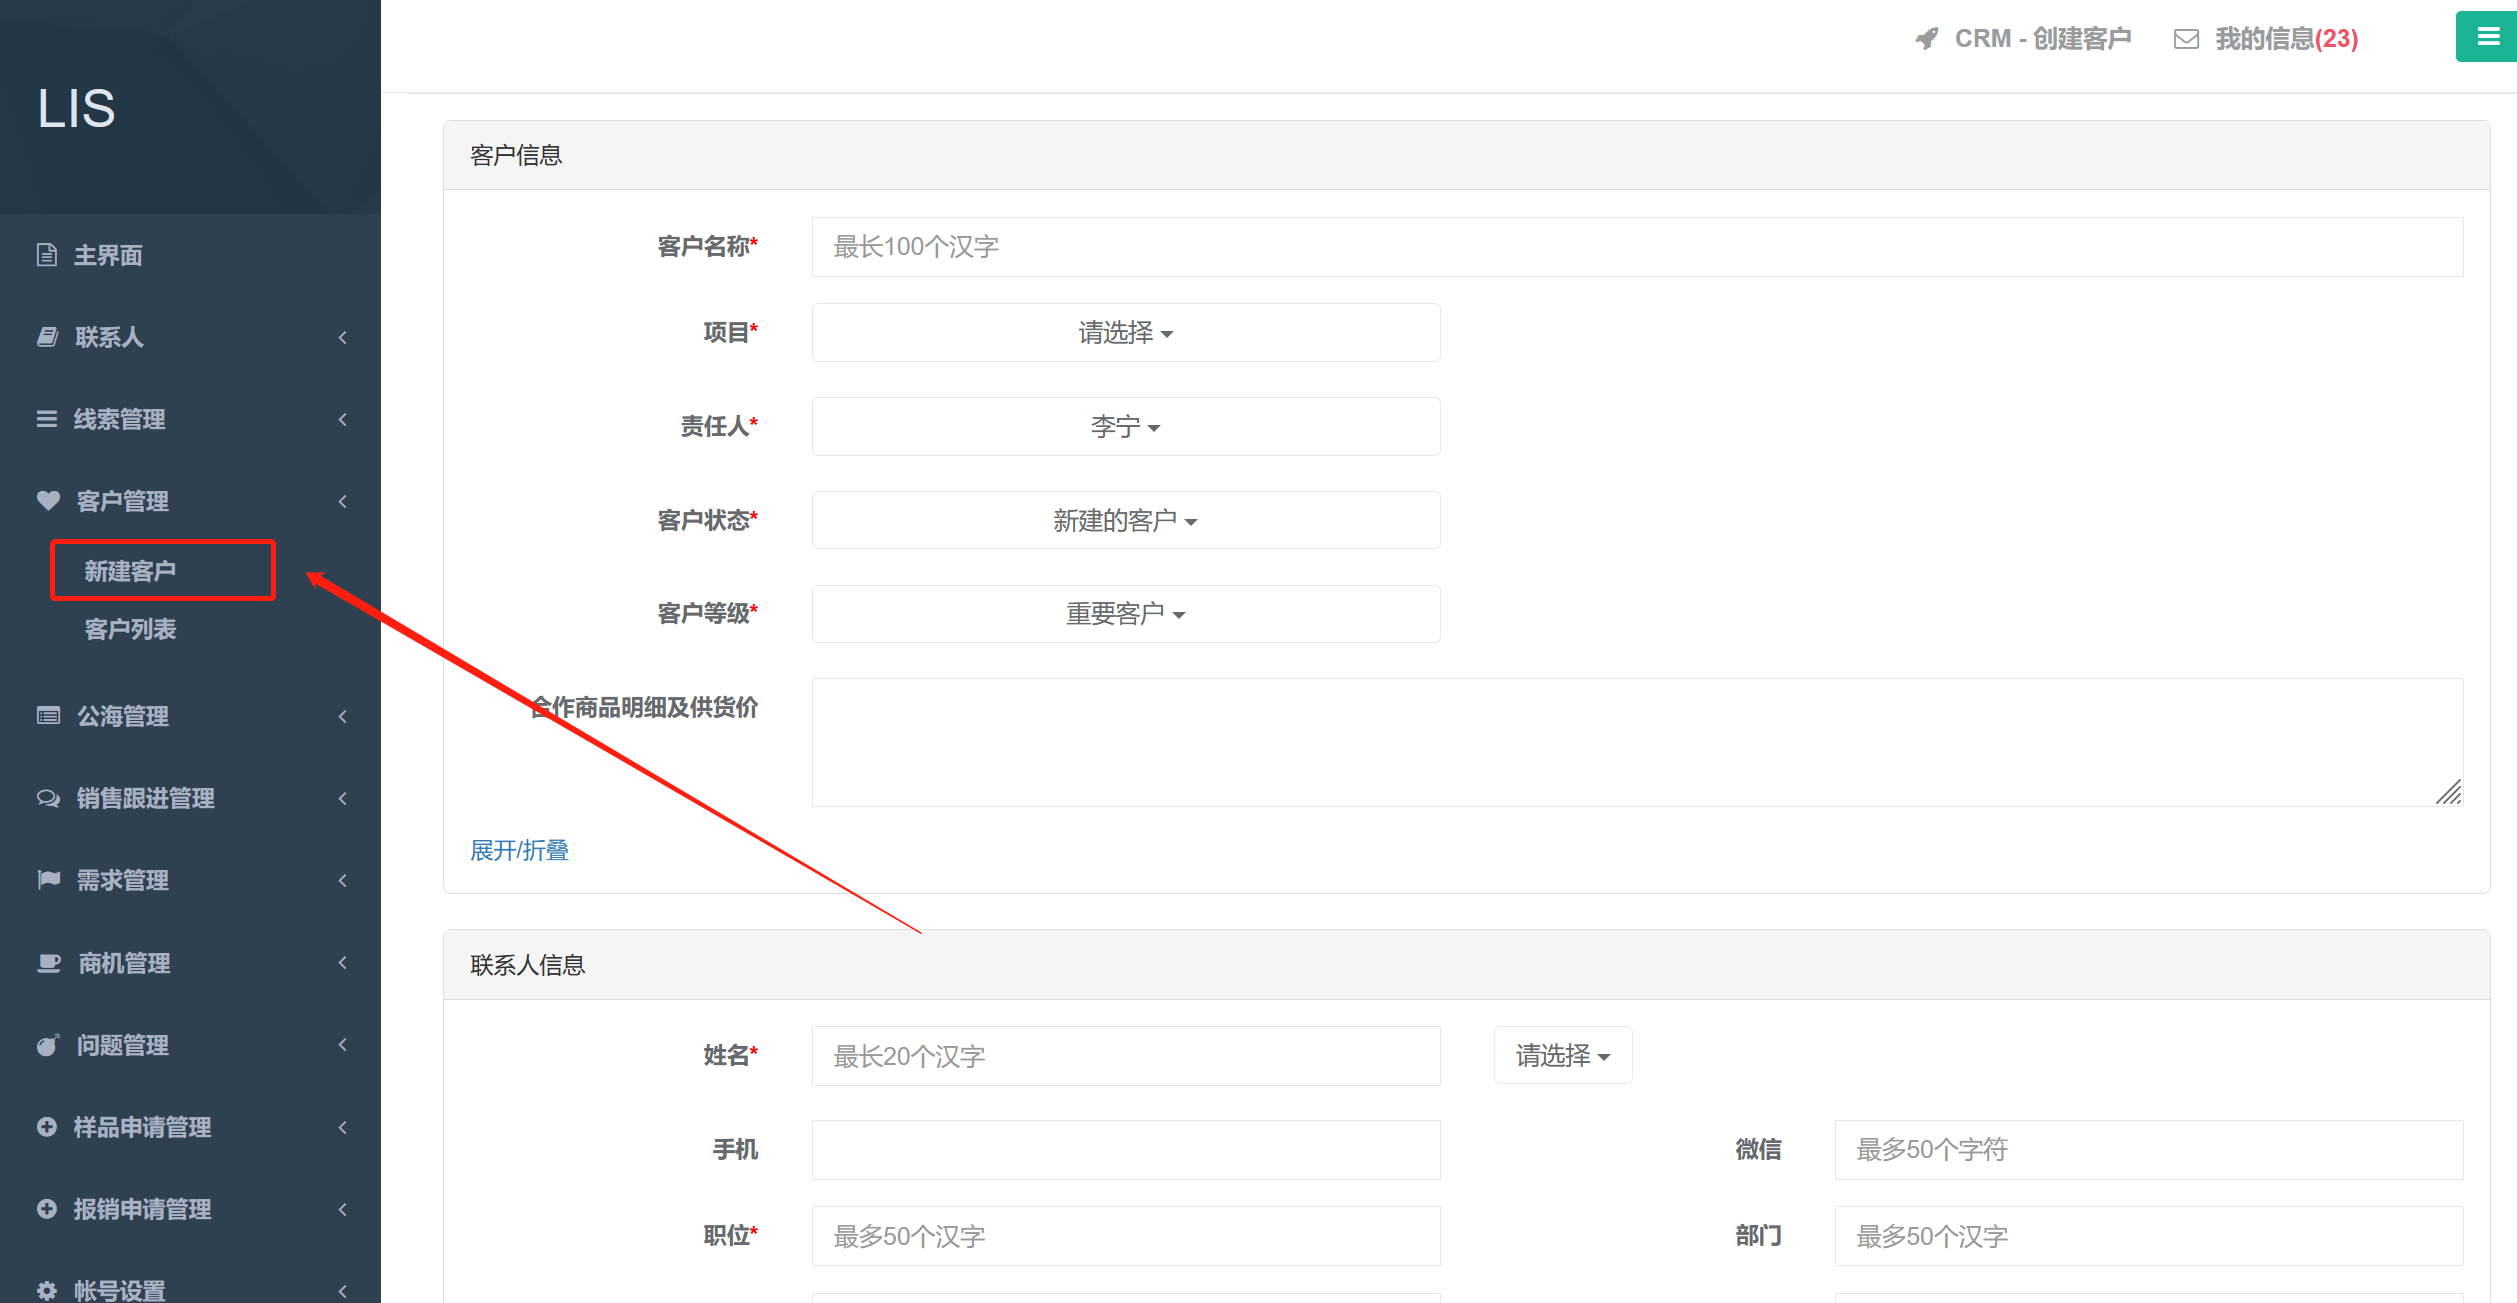Click CRM - 创建客户 header link

click(x=2043, y=39)
